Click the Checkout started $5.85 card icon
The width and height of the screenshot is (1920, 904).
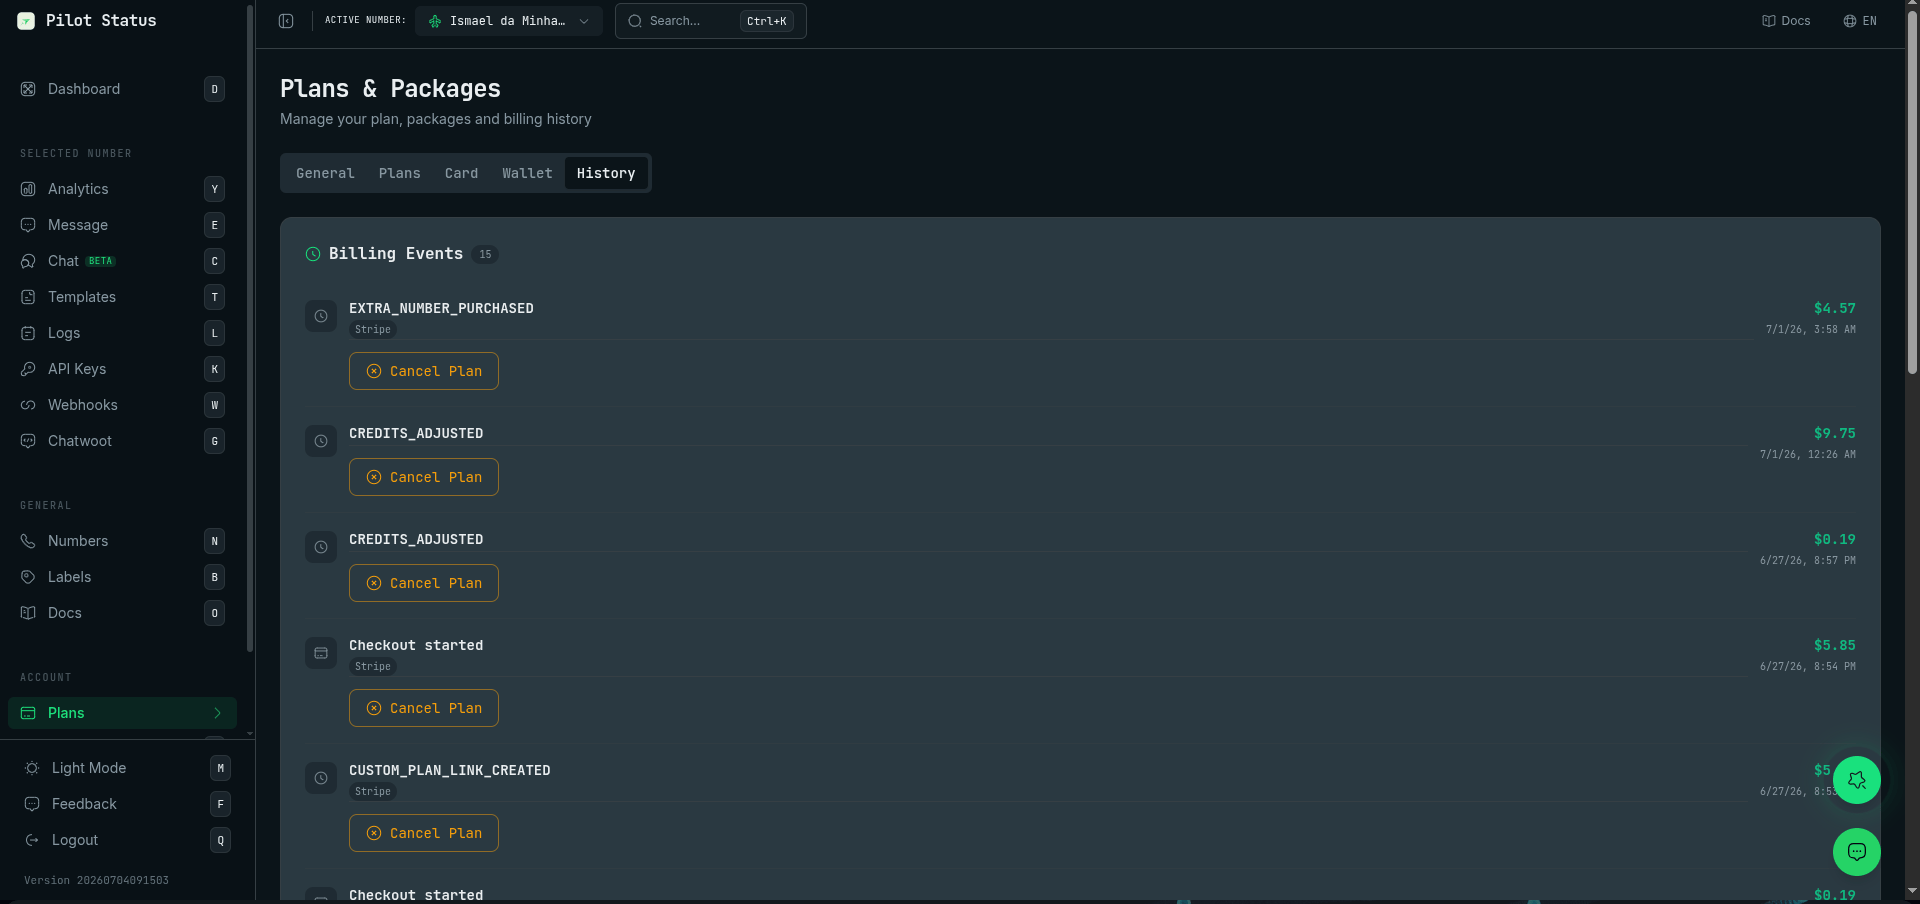point(321,653)
